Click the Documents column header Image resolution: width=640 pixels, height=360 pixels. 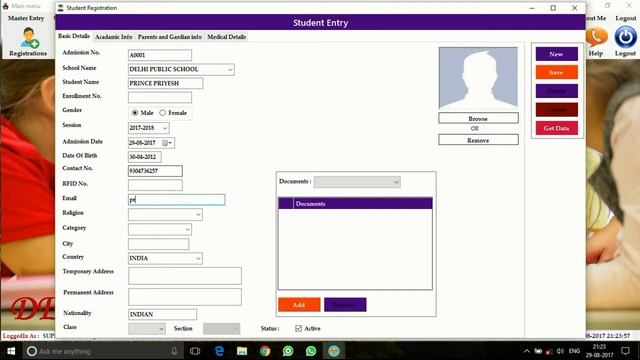point(362,203)
